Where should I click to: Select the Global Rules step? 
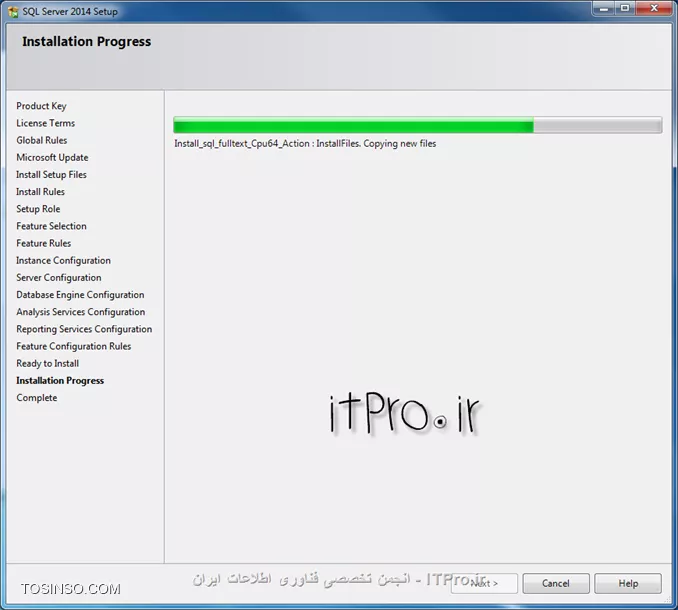coord(42,140)
